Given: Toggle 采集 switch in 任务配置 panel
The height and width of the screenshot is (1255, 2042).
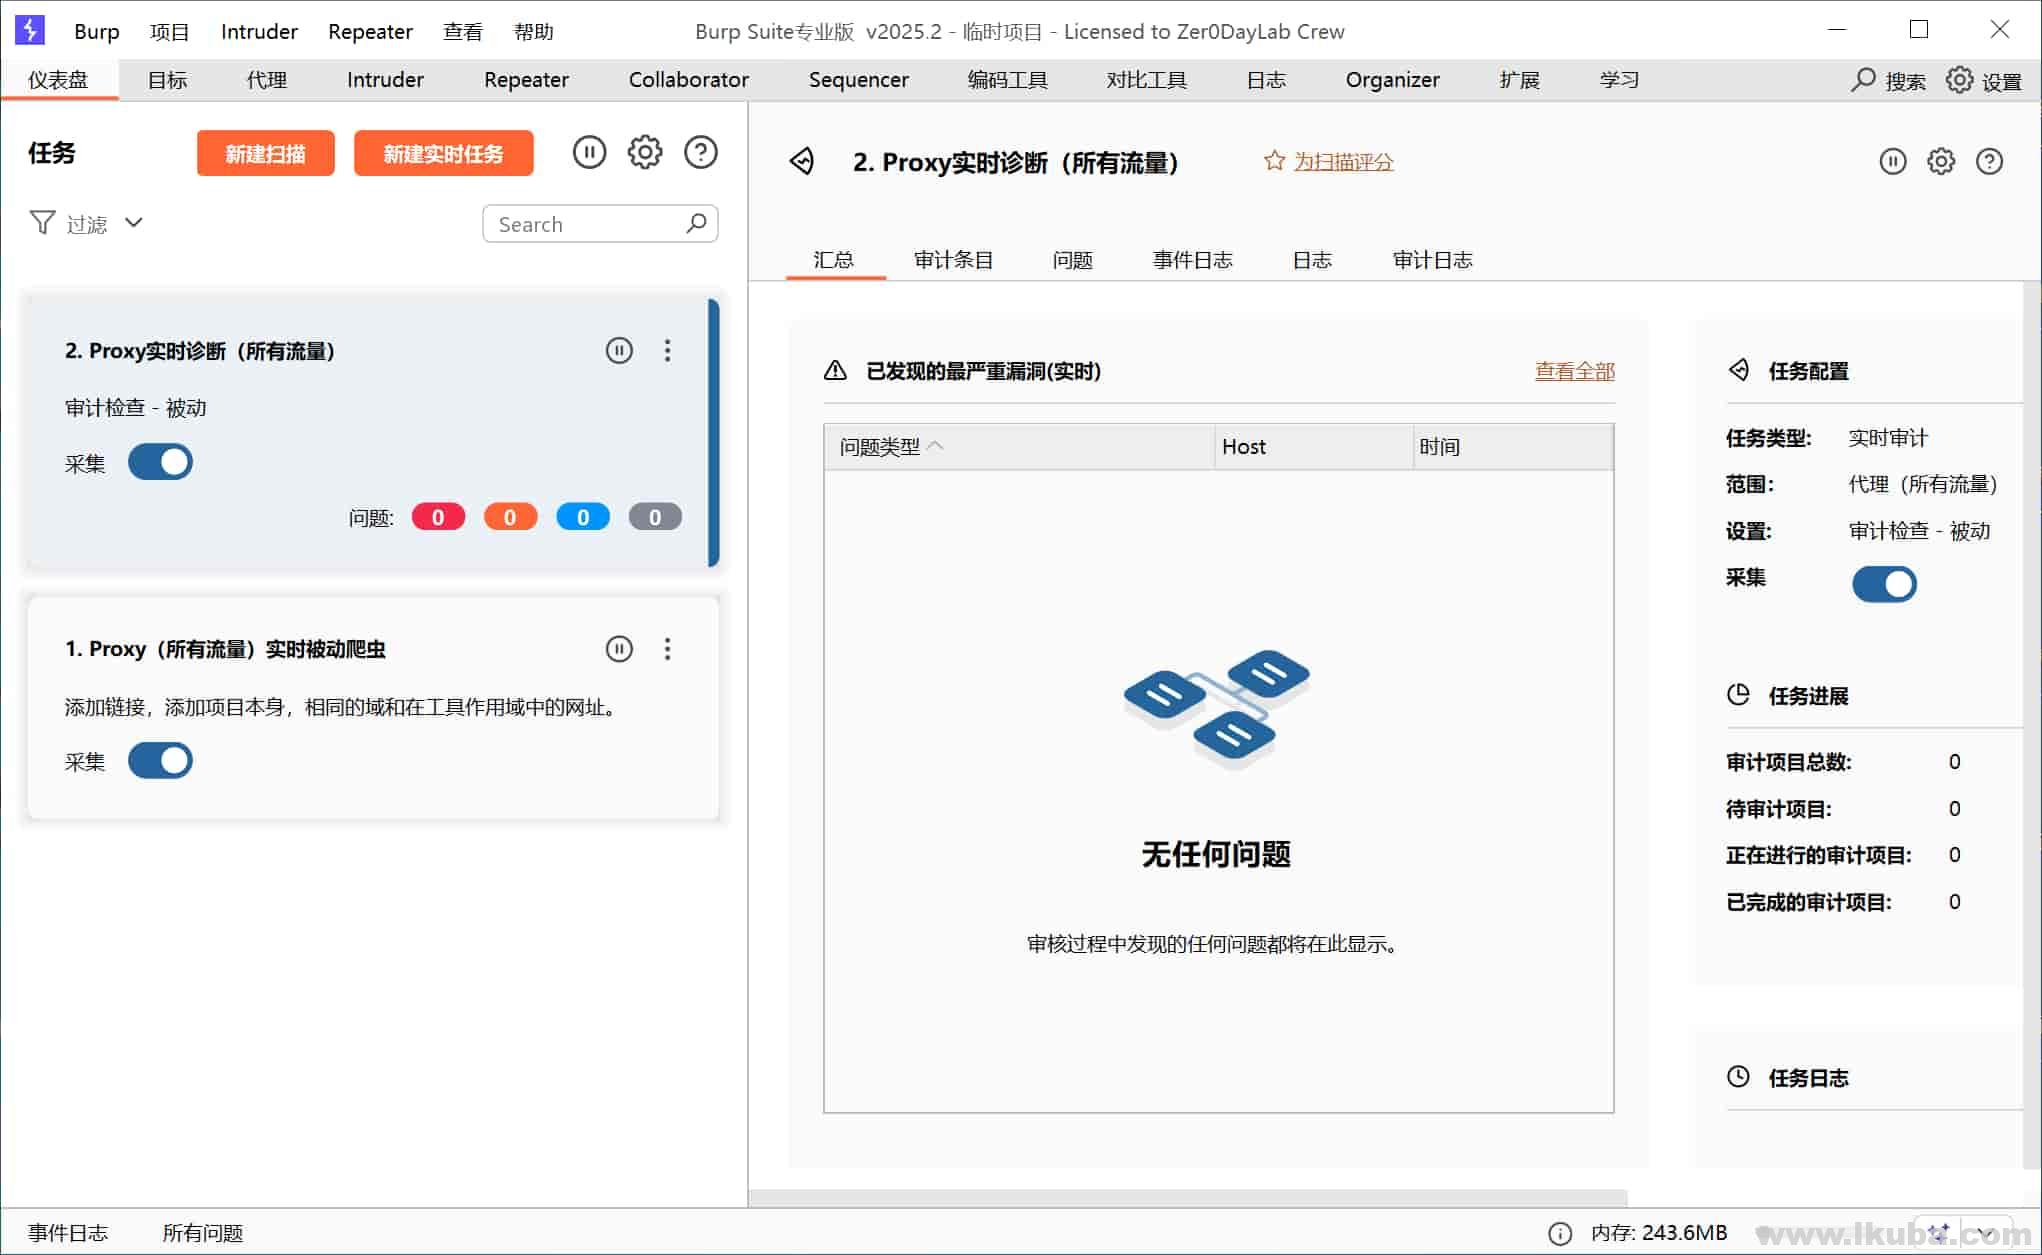Looking at the screenshot, I should pyautogui.click(x=1884, y=584).
